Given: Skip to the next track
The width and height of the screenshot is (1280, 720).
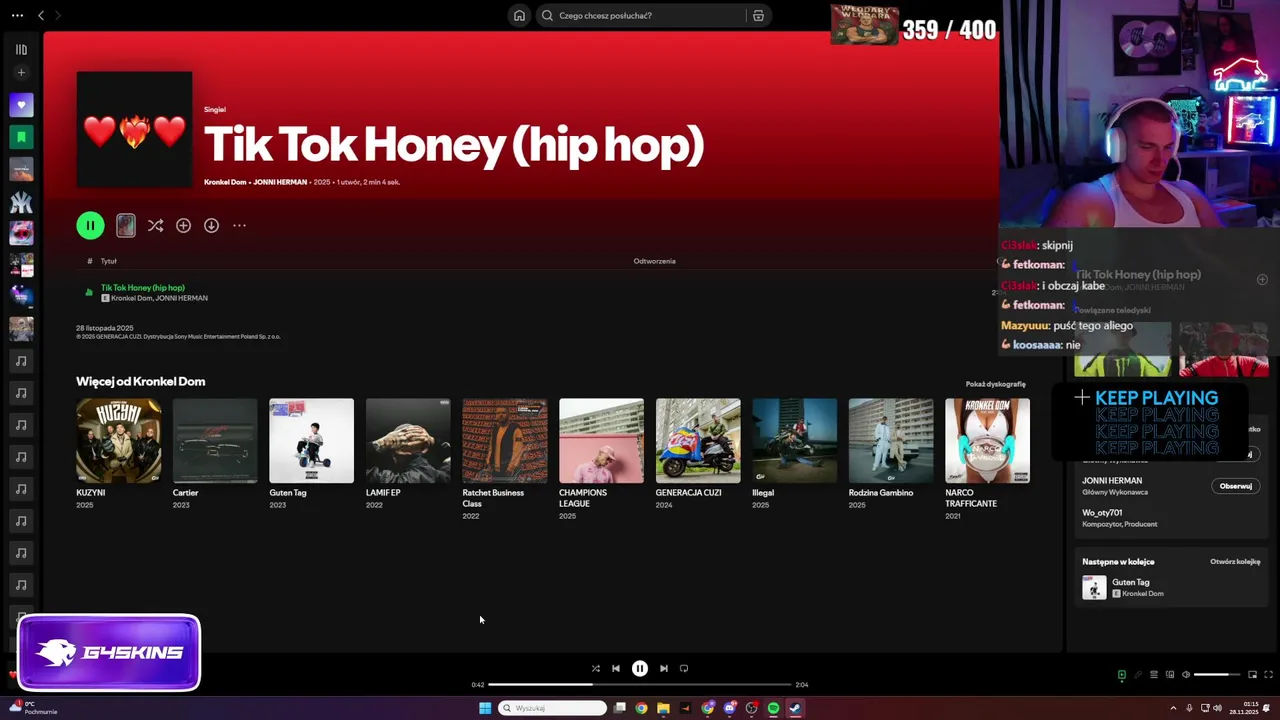Looking at the screenshot, I should (664, 668).
